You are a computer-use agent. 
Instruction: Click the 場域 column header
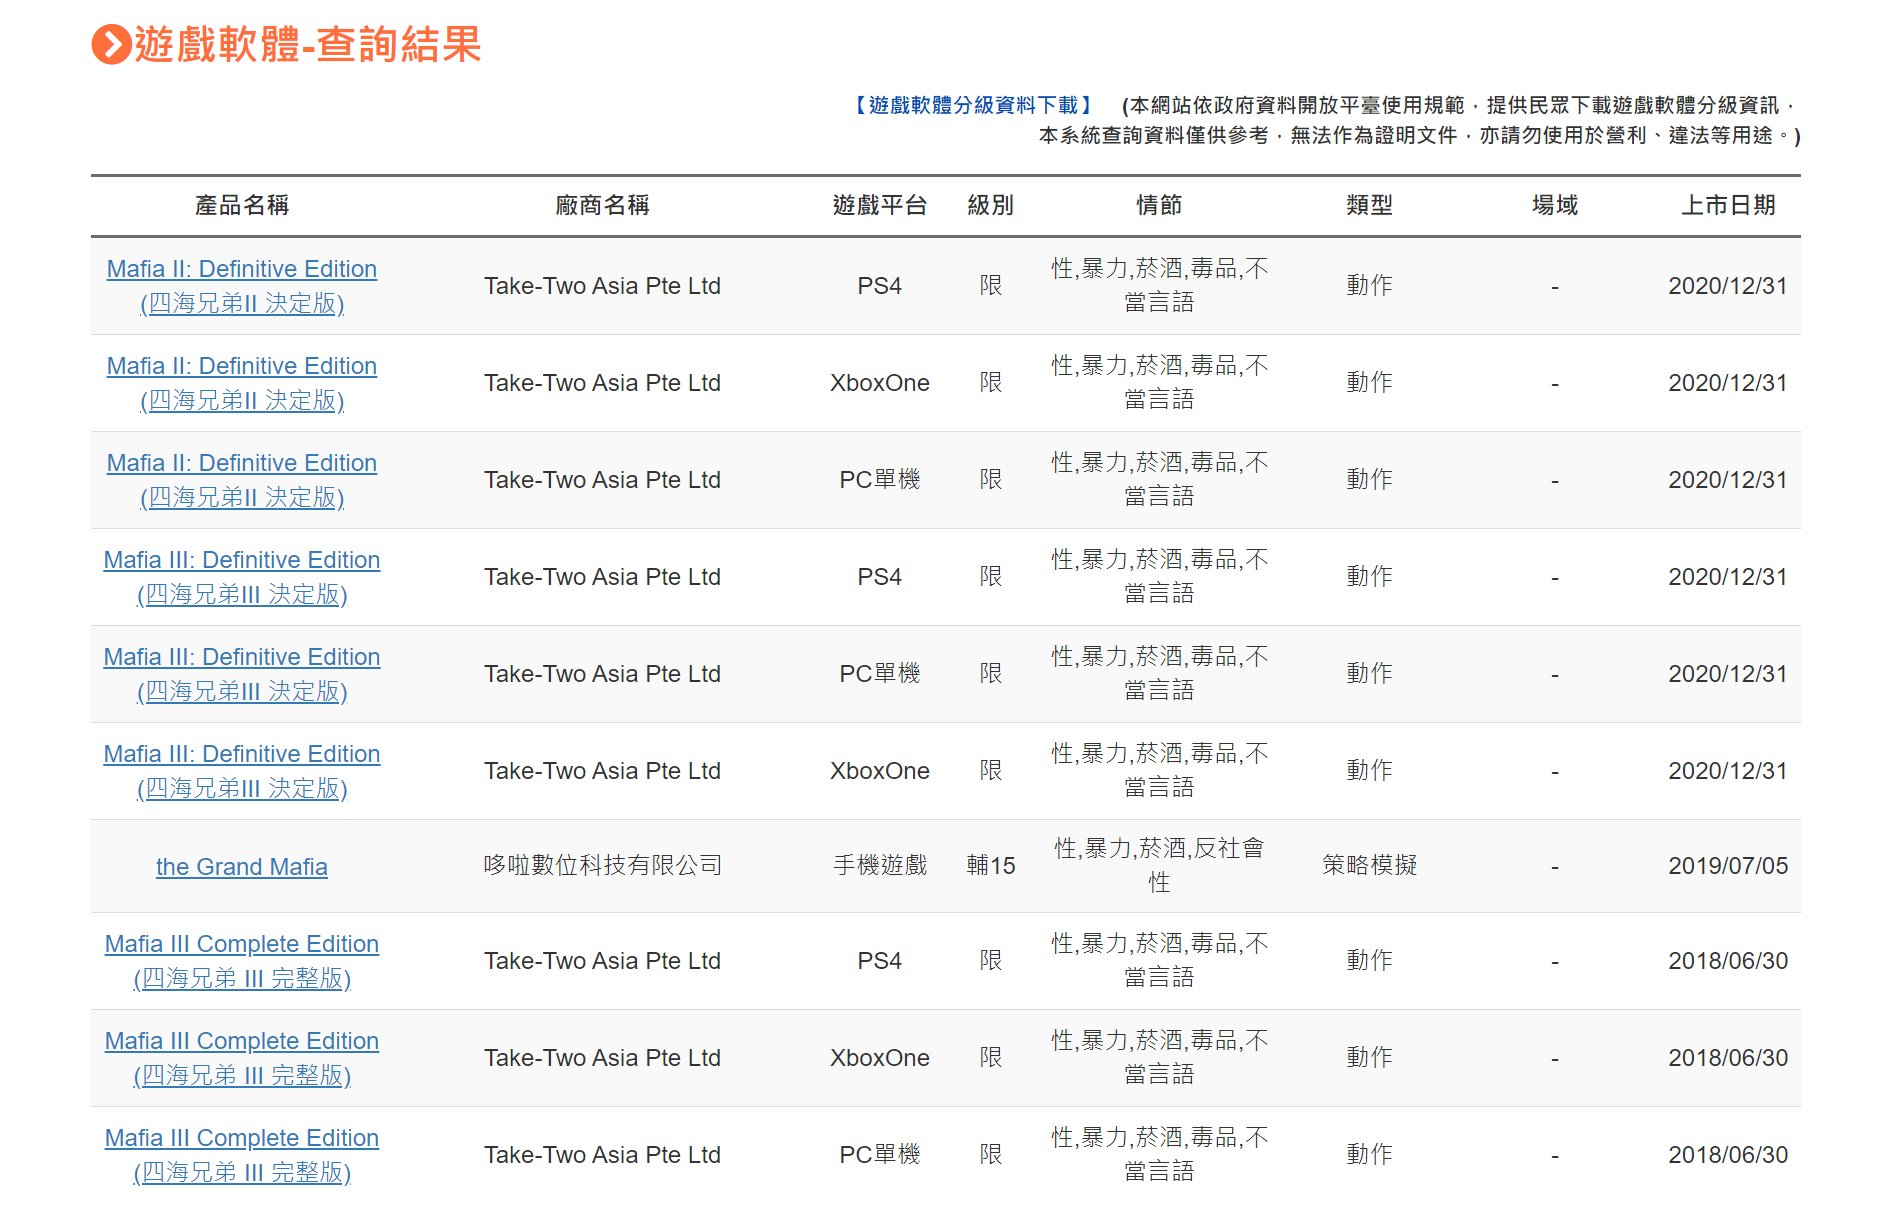[1555, 205]
